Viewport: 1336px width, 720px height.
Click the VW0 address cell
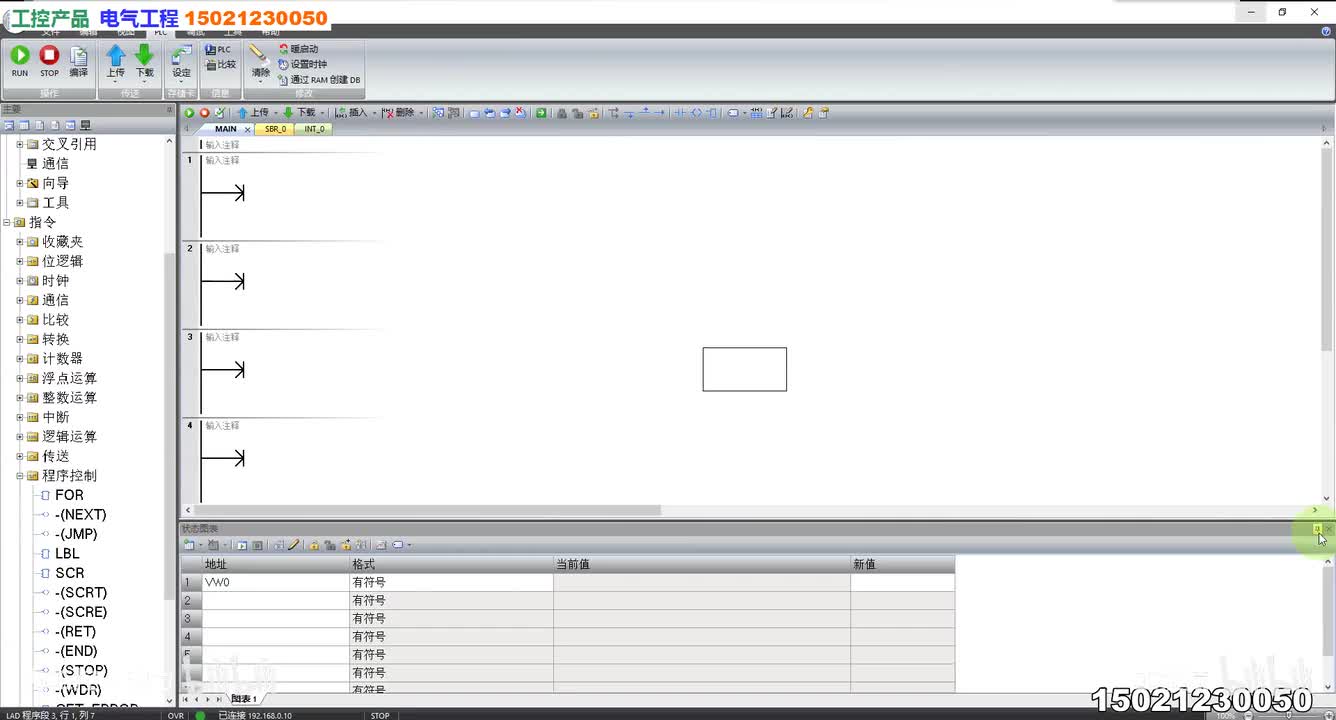pyautogui.click(x=275, y=582)
